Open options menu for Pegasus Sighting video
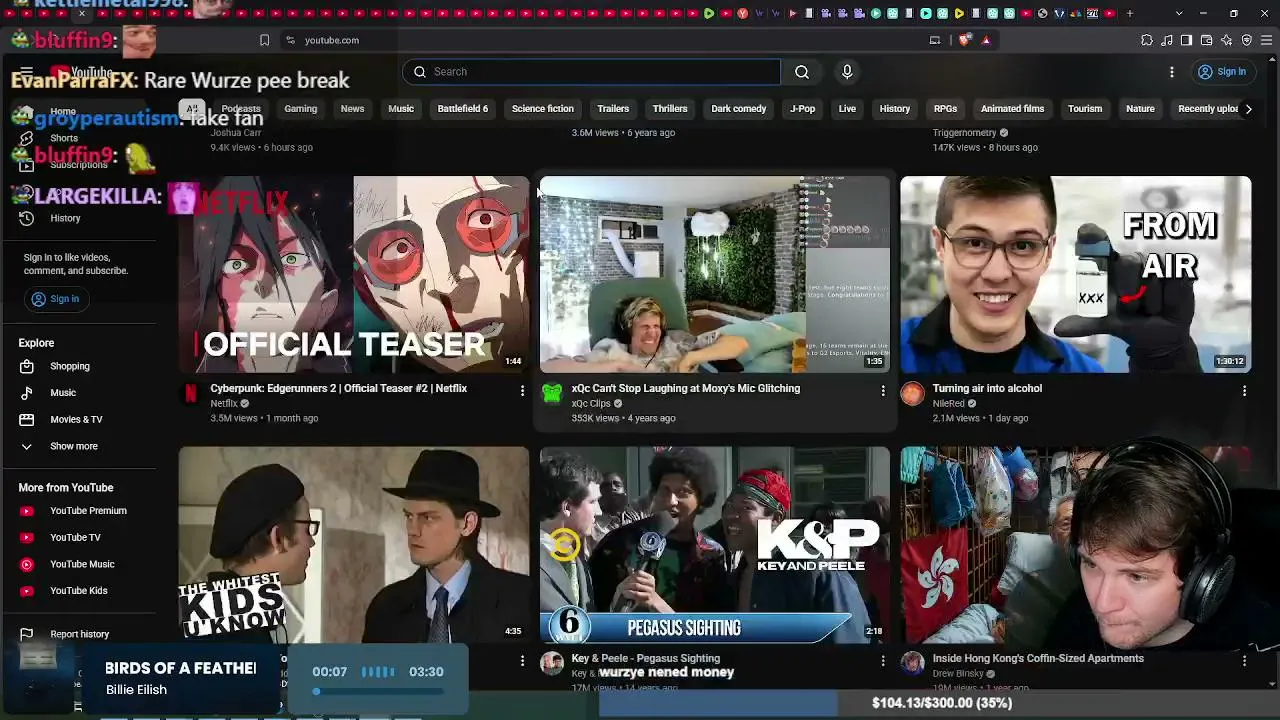Image resolution: width=1280 pixels, height=720 pixels. (x=883, y=661)
